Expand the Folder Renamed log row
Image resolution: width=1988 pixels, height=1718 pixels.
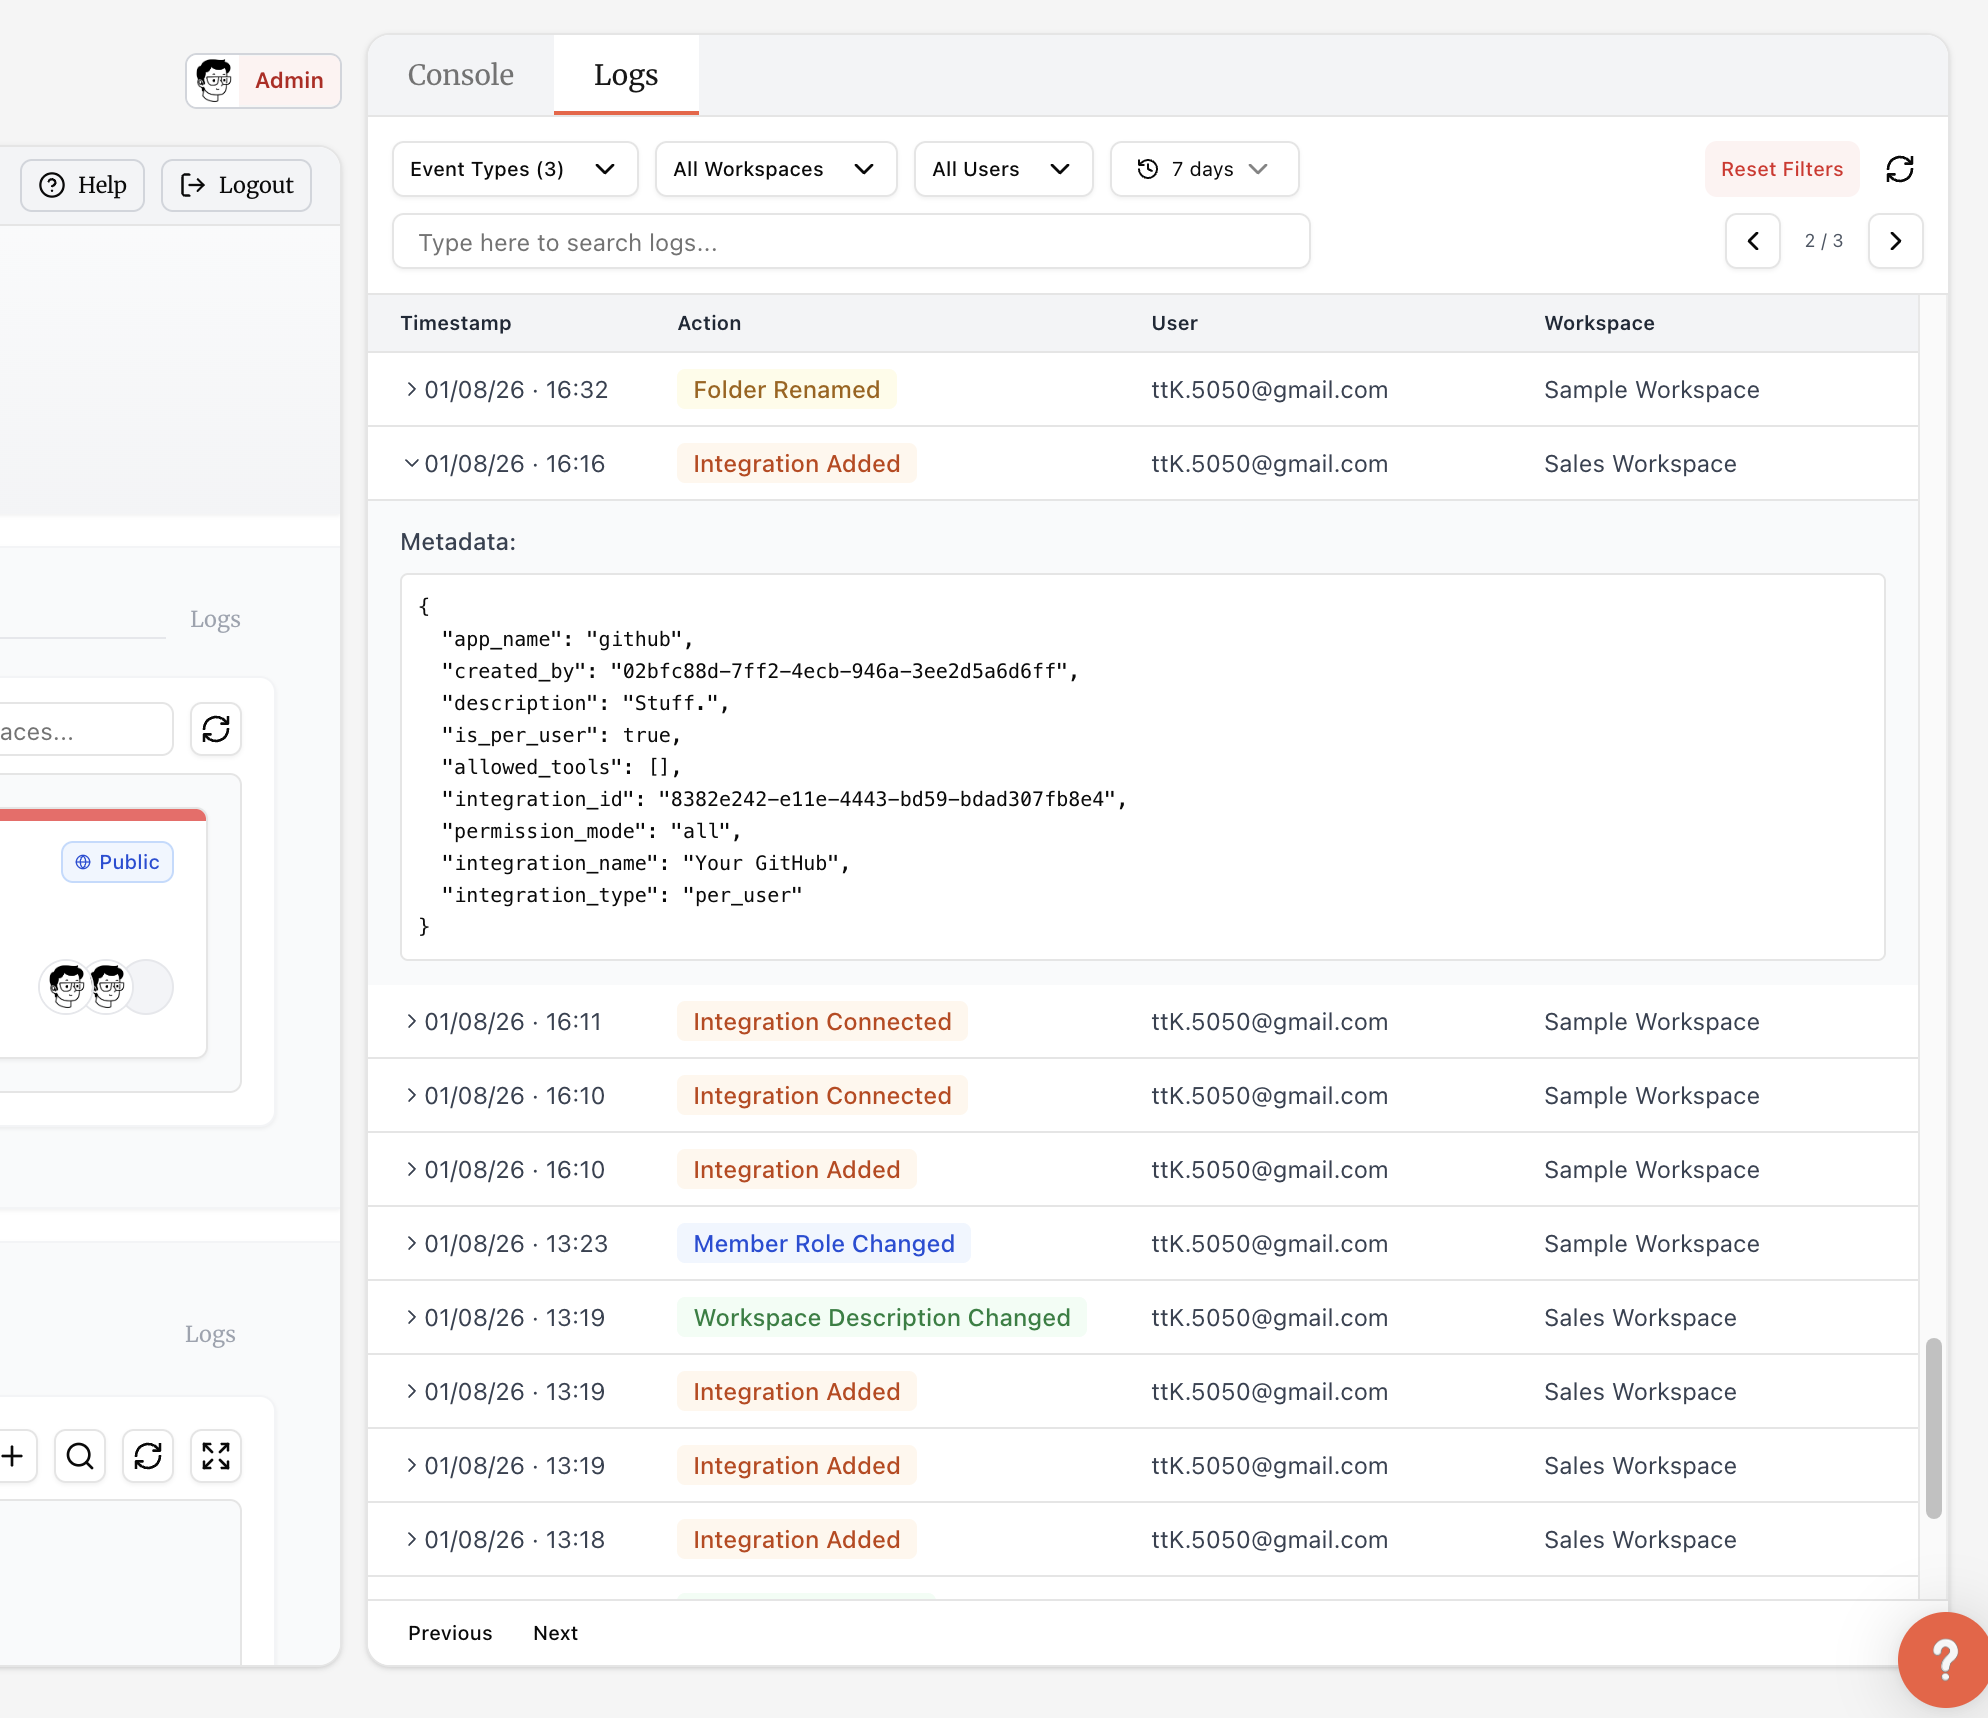[411, 389]
